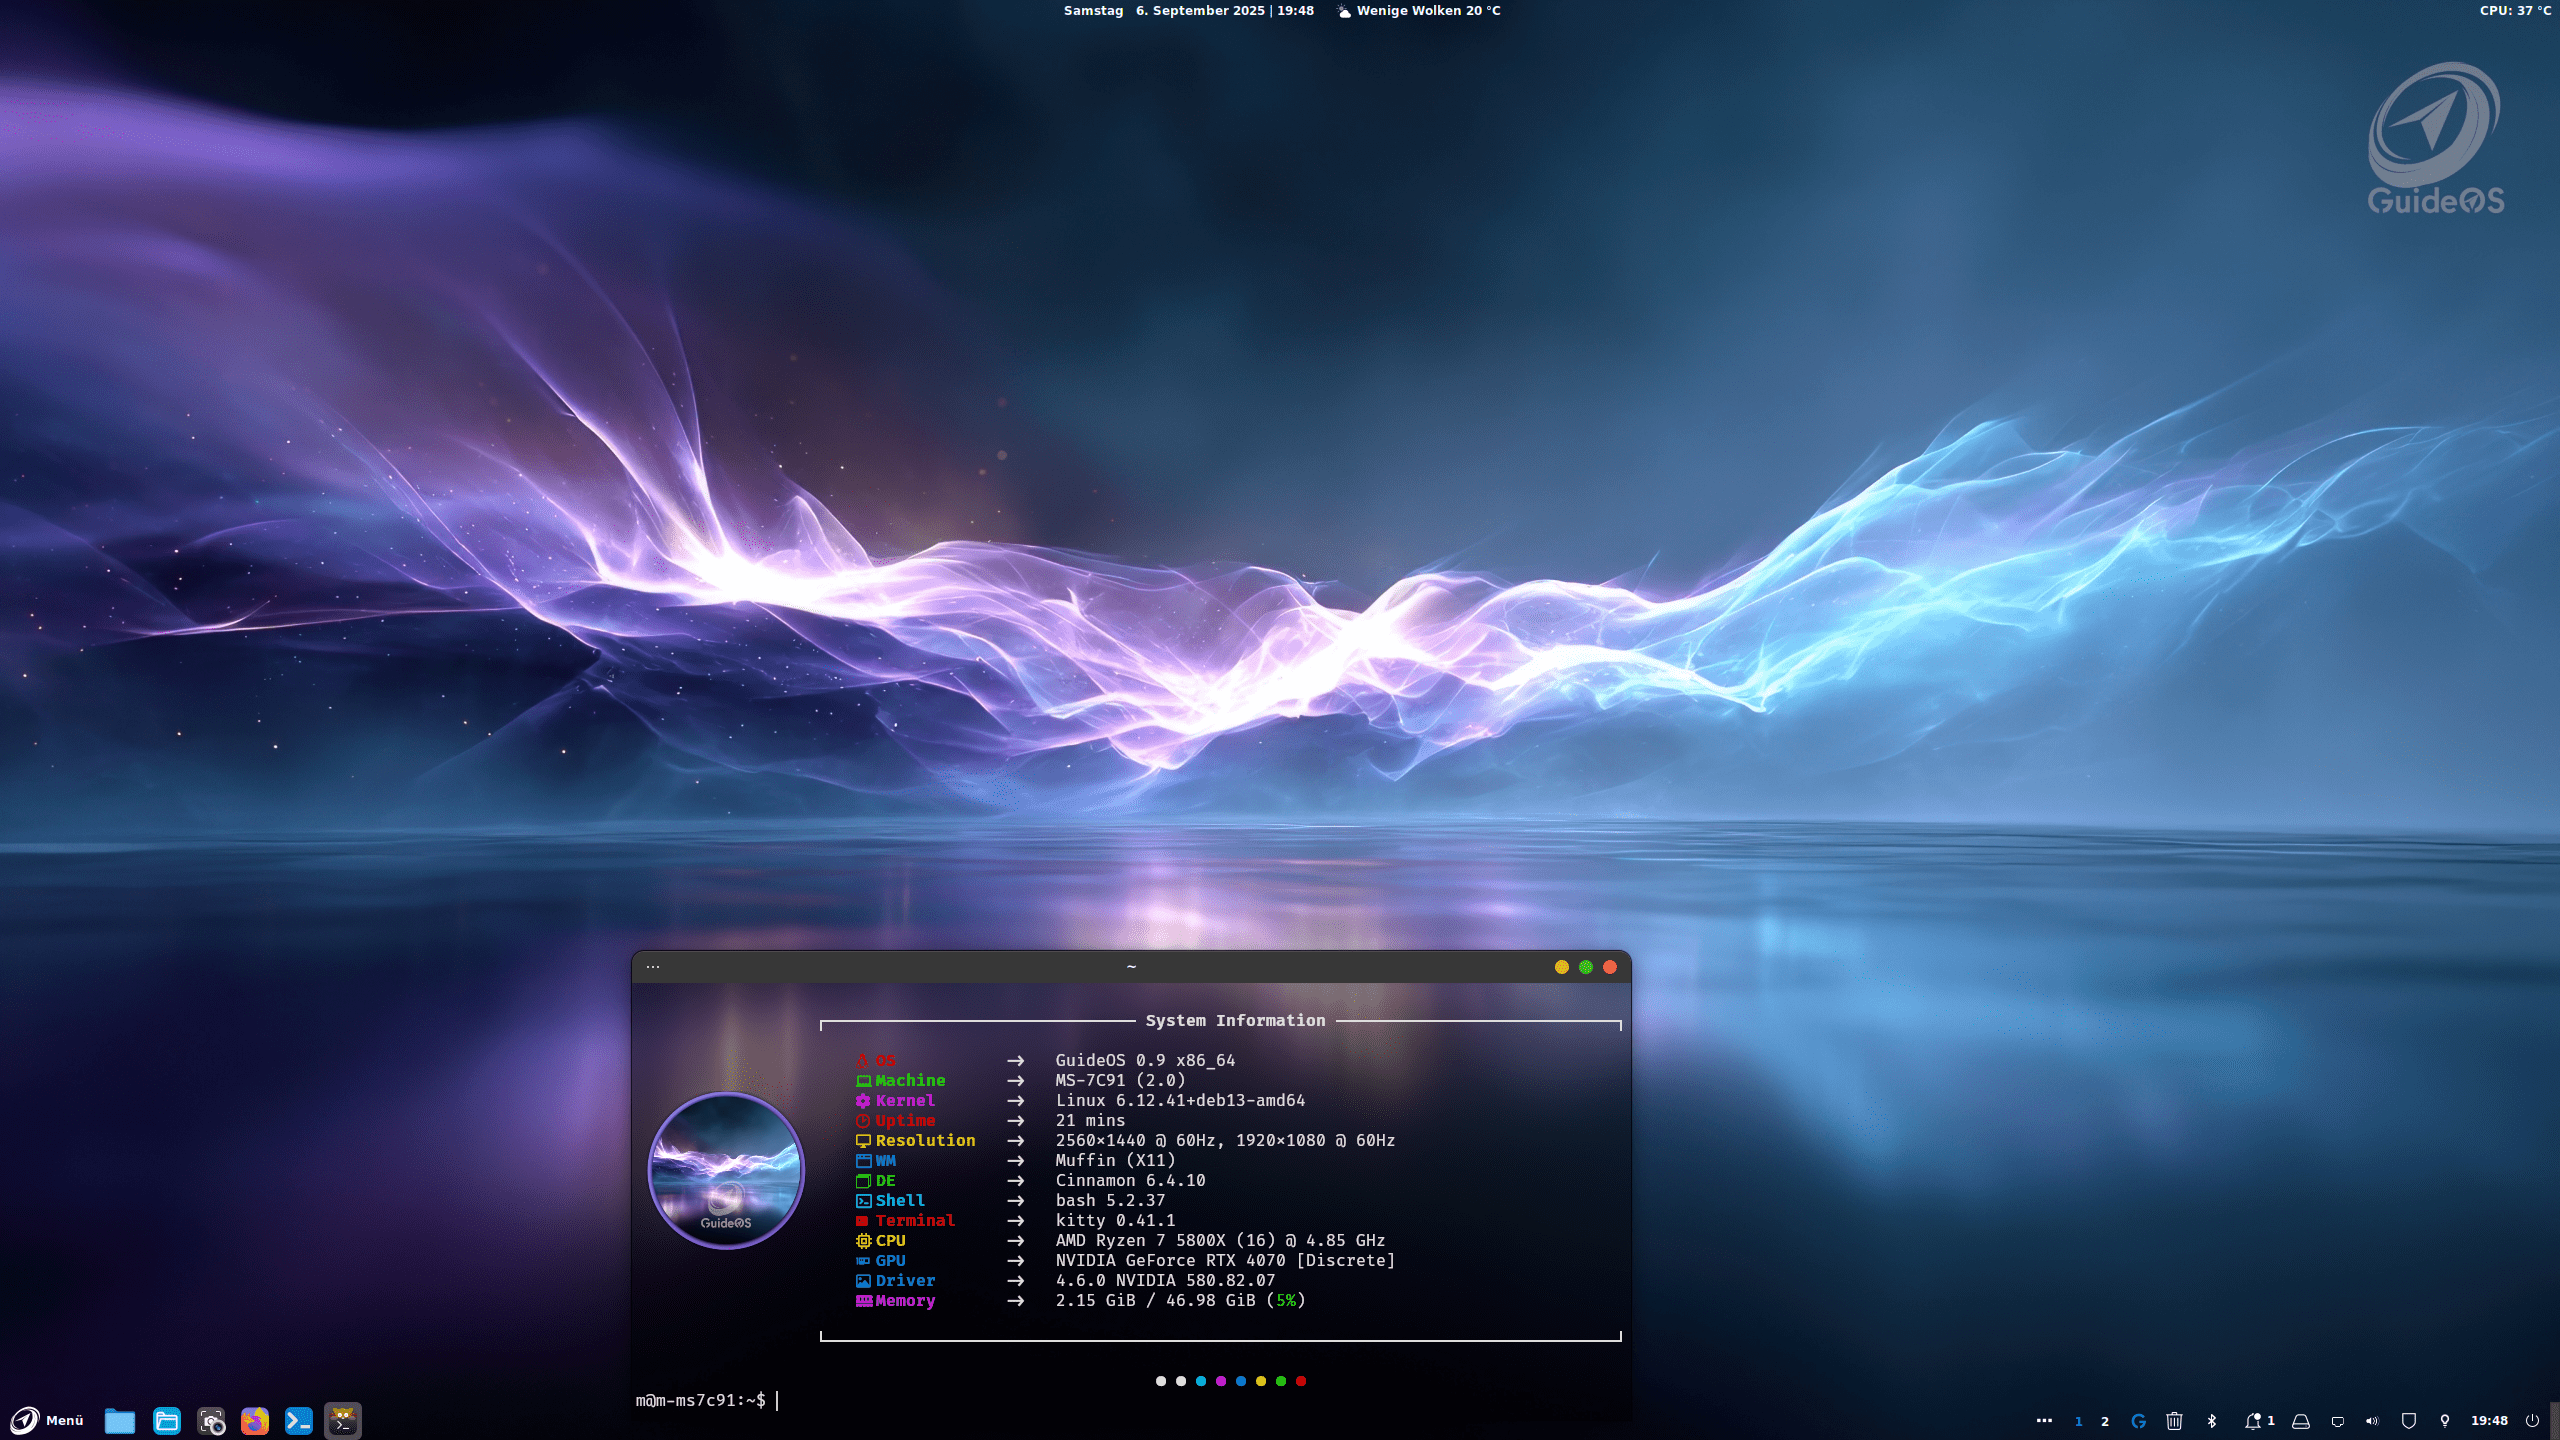
Task: Select the running kitty terminal taskbar item
Action: coord(343,1421)
